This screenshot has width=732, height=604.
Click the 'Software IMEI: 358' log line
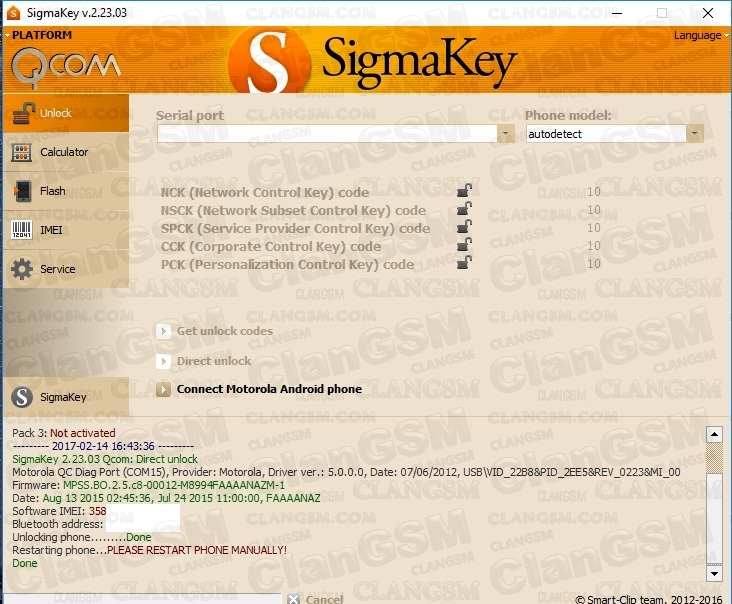coord(59,511)
